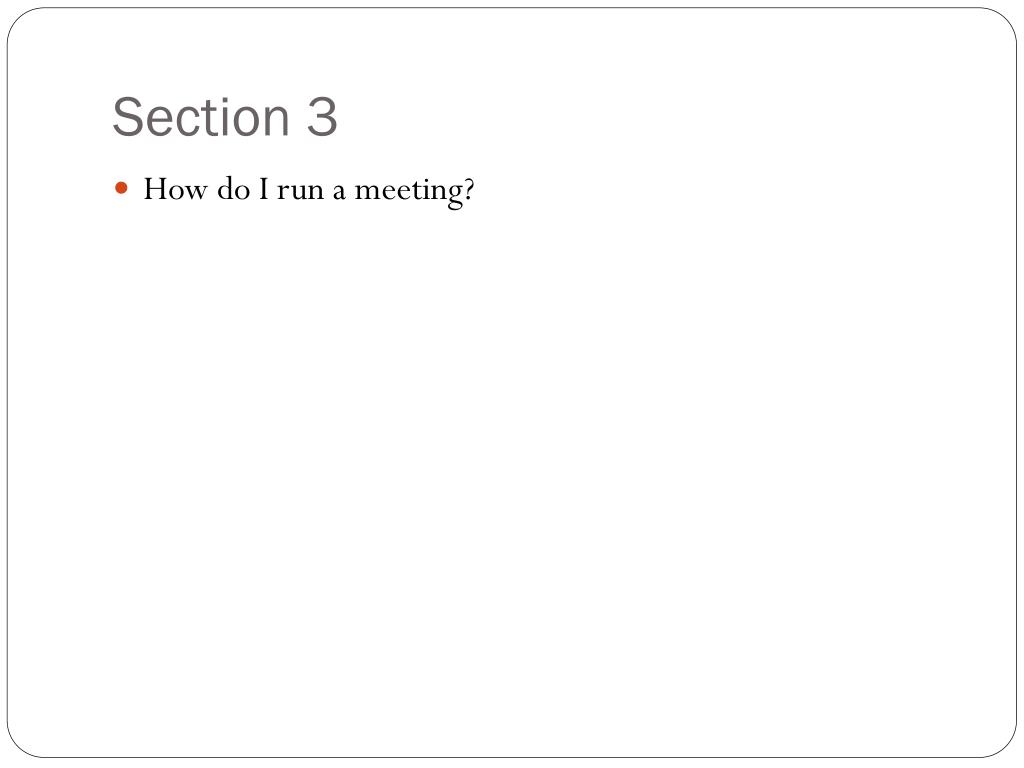
Task: Select the 'Section 3' slide title
Action: click(x=225, y=117)
